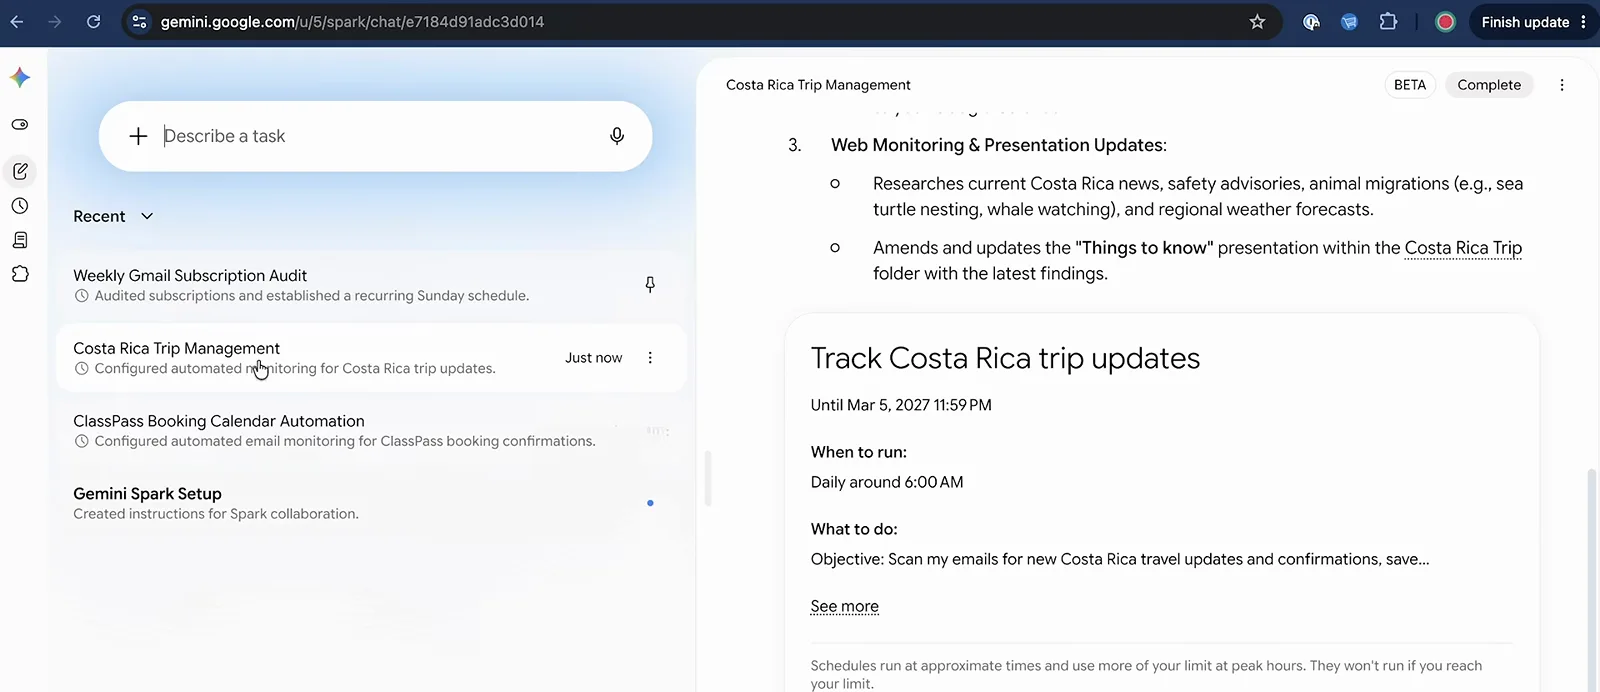Go forward using the browser forward arrow
Screen dimensions: 1600x692
[x=55, y=22]
